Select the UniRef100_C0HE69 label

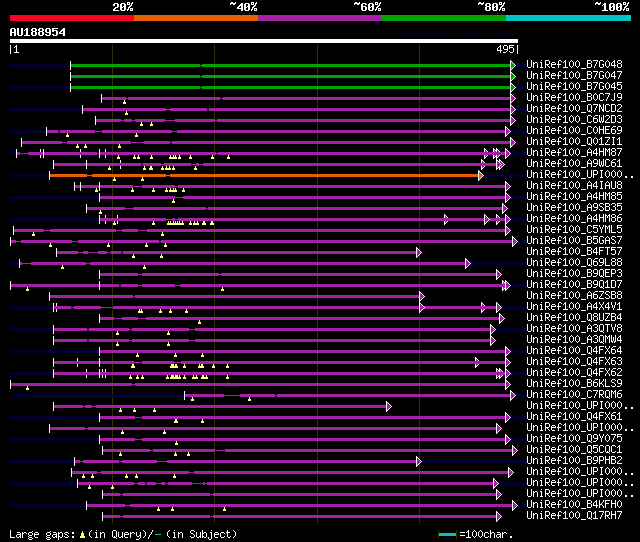tap(574, 130)
